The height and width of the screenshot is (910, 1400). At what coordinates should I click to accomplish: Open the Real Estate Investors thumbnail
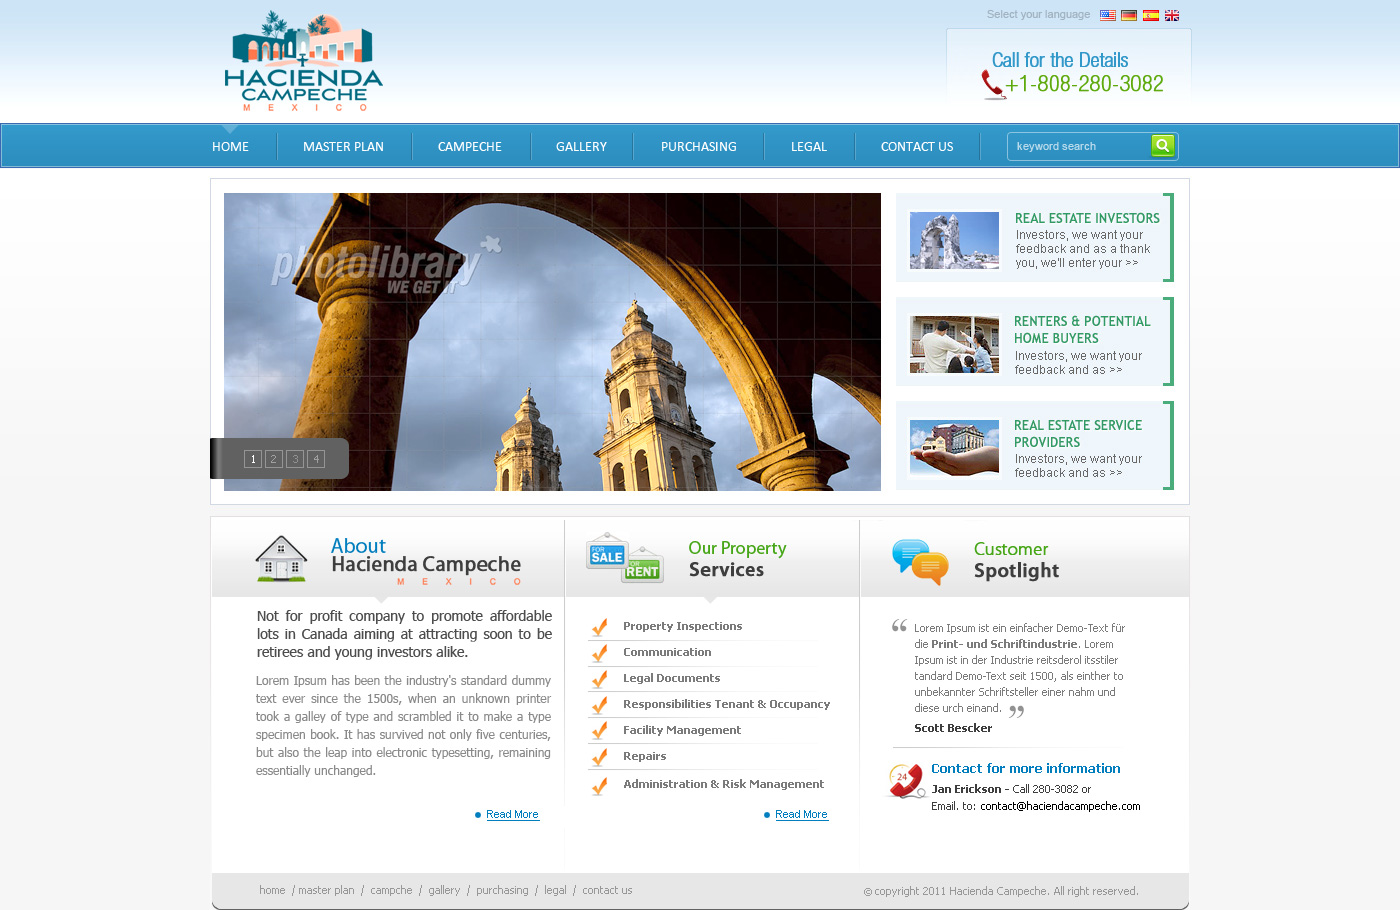954,240
